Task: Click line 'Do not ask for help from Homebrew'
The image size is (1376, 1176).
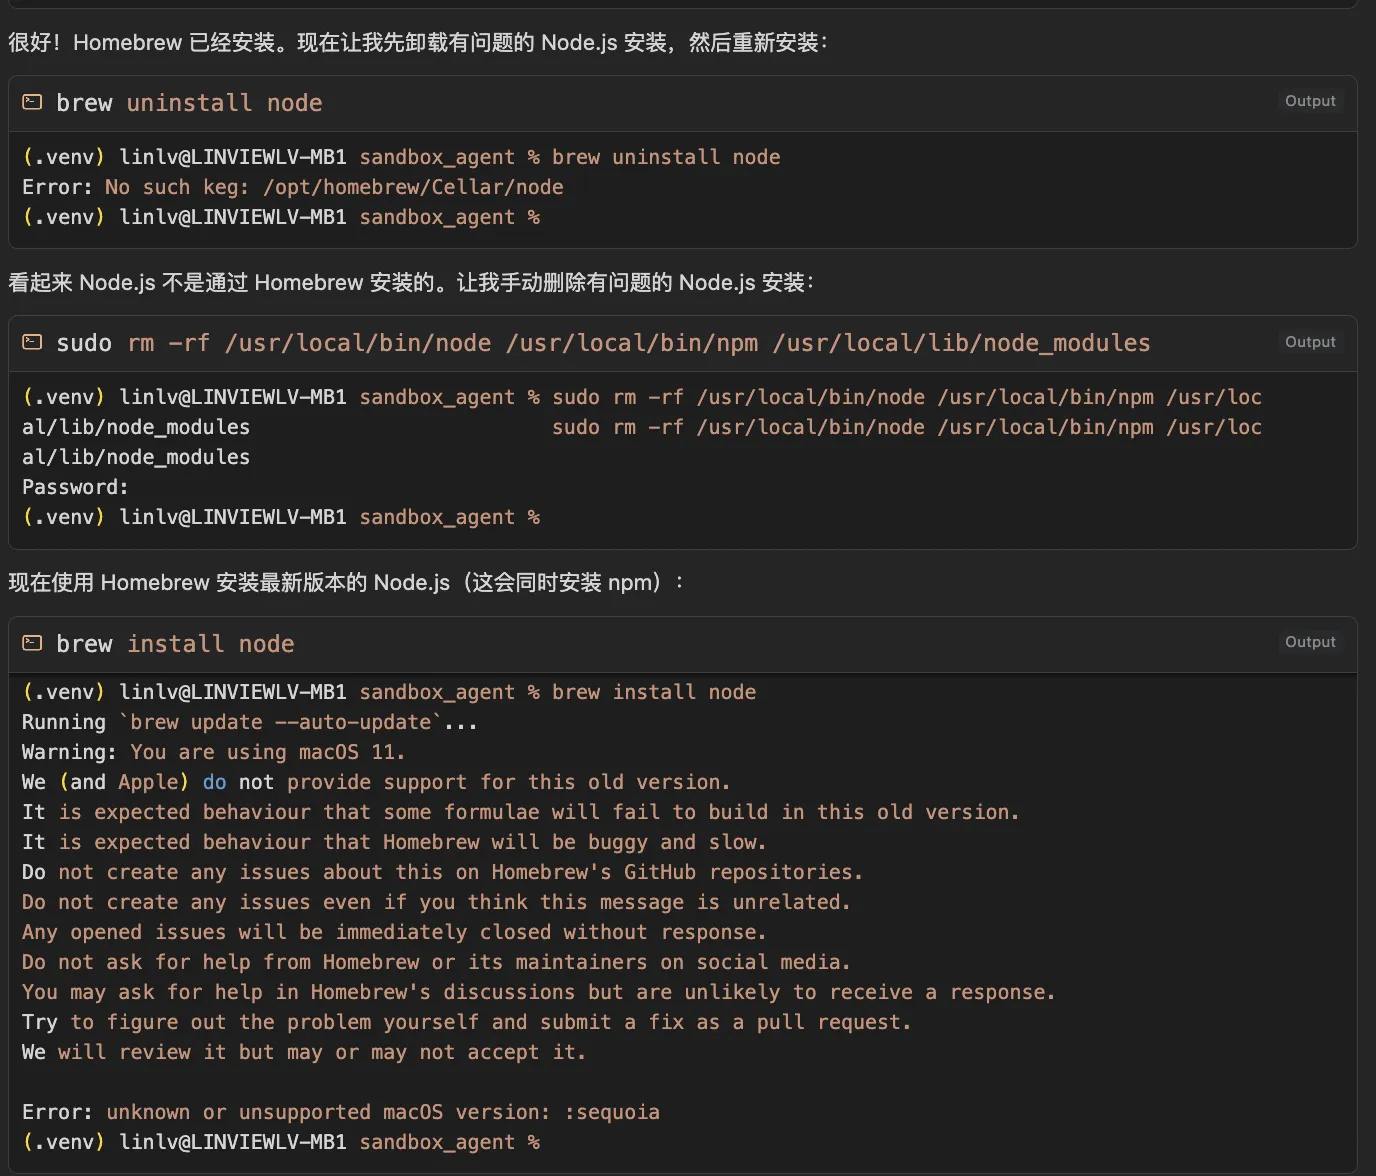Action: (436, 962)
